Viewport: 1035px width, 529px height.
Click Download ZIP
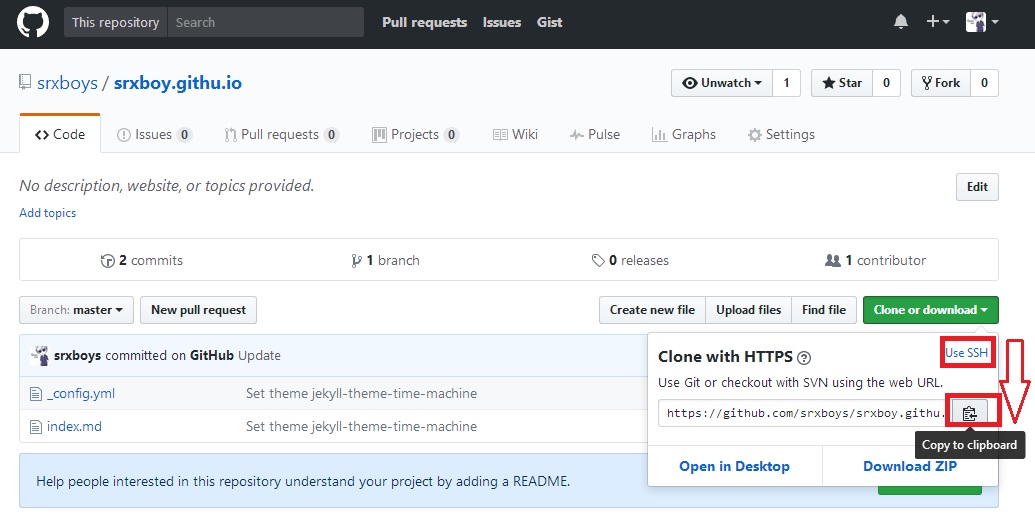pyautogui.click(x=910, y=466)
